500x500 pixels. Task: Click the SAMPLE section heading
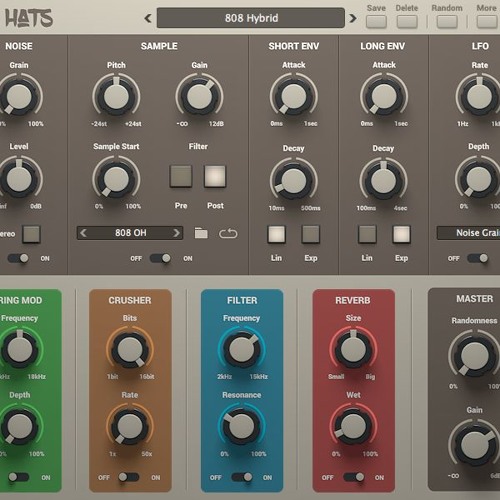pyautogui.click(x=159, y=46)
